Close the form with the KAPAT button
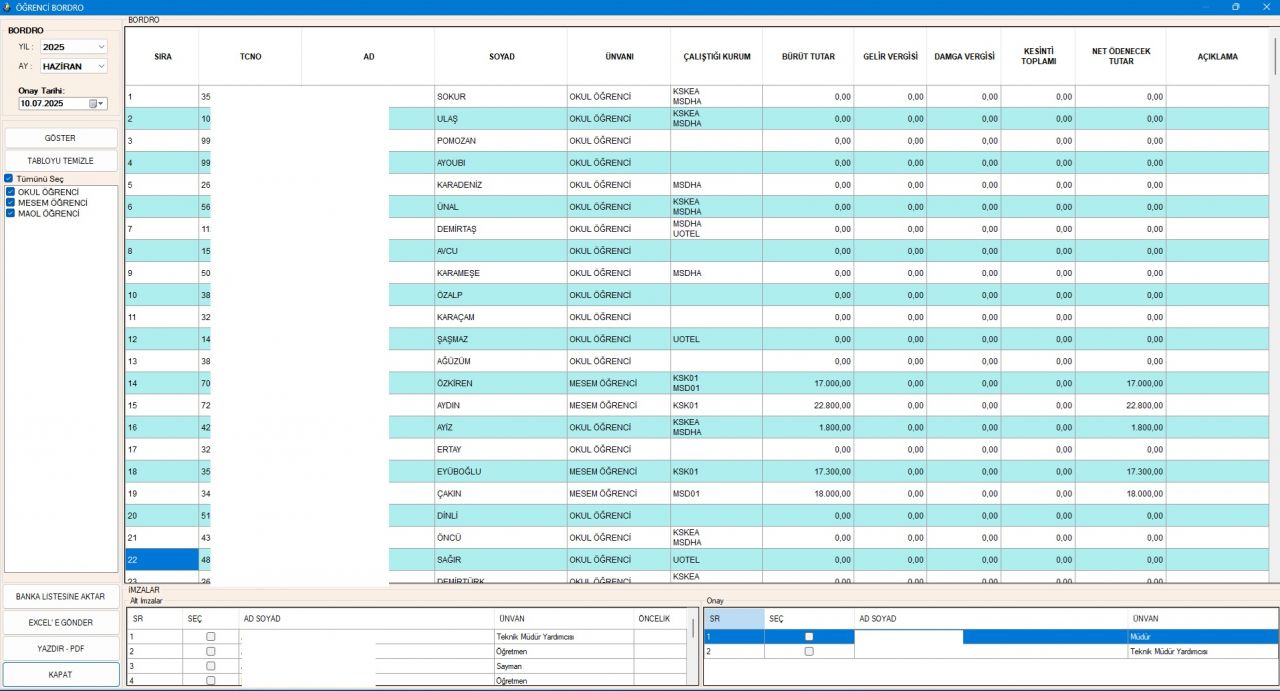 [x=60, y=674]
